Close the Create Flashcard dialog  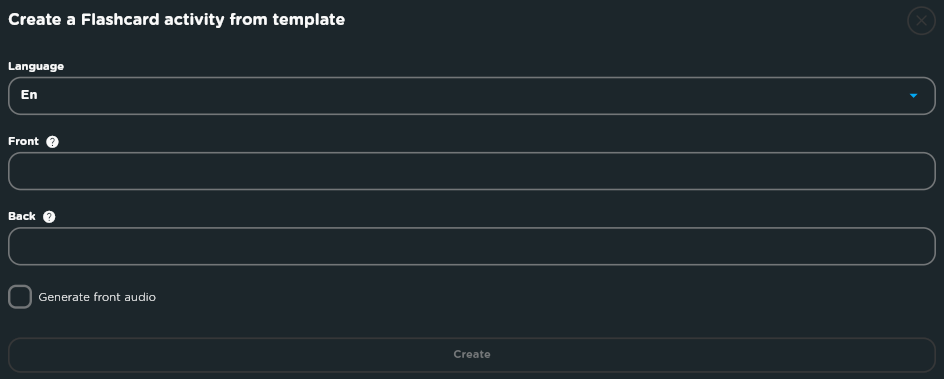tap(921, 20)
